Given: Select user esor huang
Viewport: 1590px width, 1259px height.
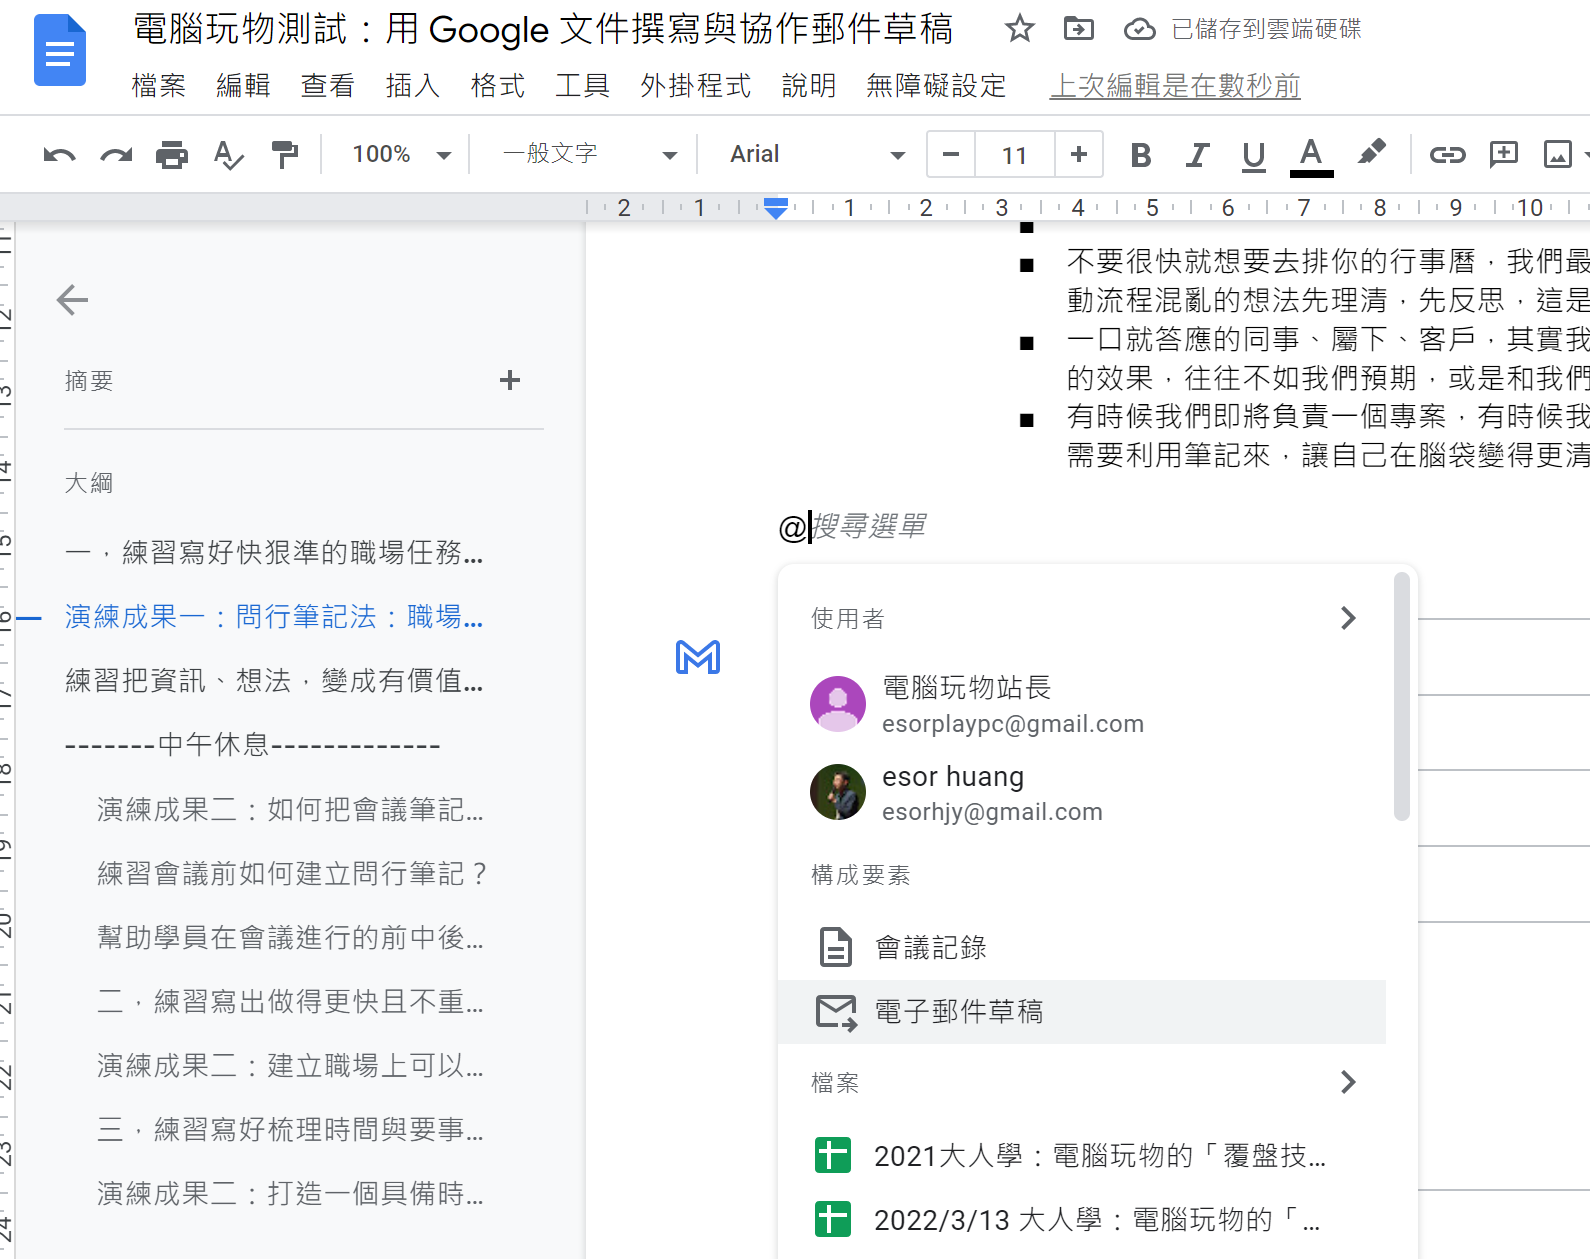Looking at the screenshot, I should tap(1083, 793).
